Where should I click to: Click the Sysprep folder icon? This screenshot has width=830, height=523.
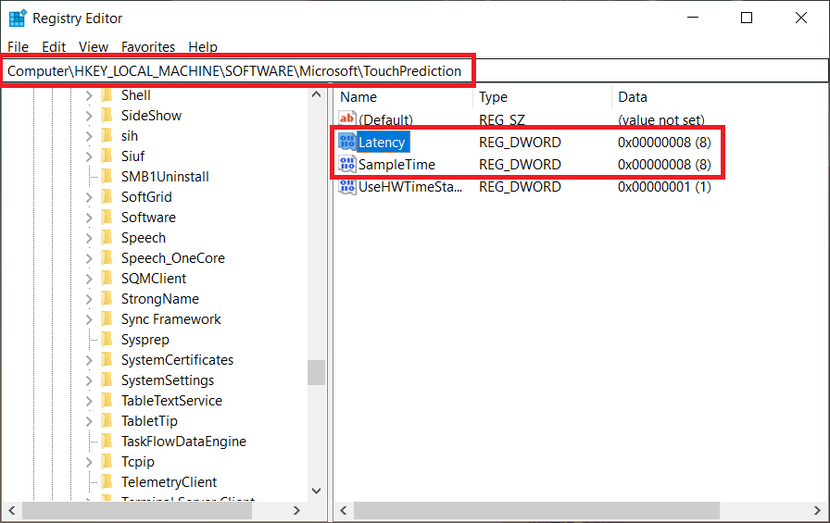tap(107, 339)
